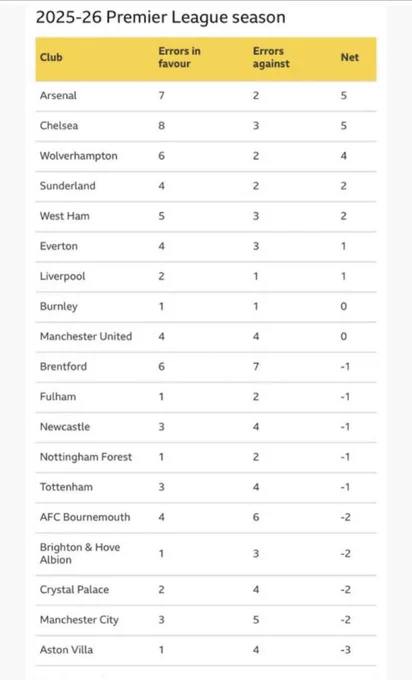
Task: Select the Arsenal row club name
Action: click(x=58, y=95)
